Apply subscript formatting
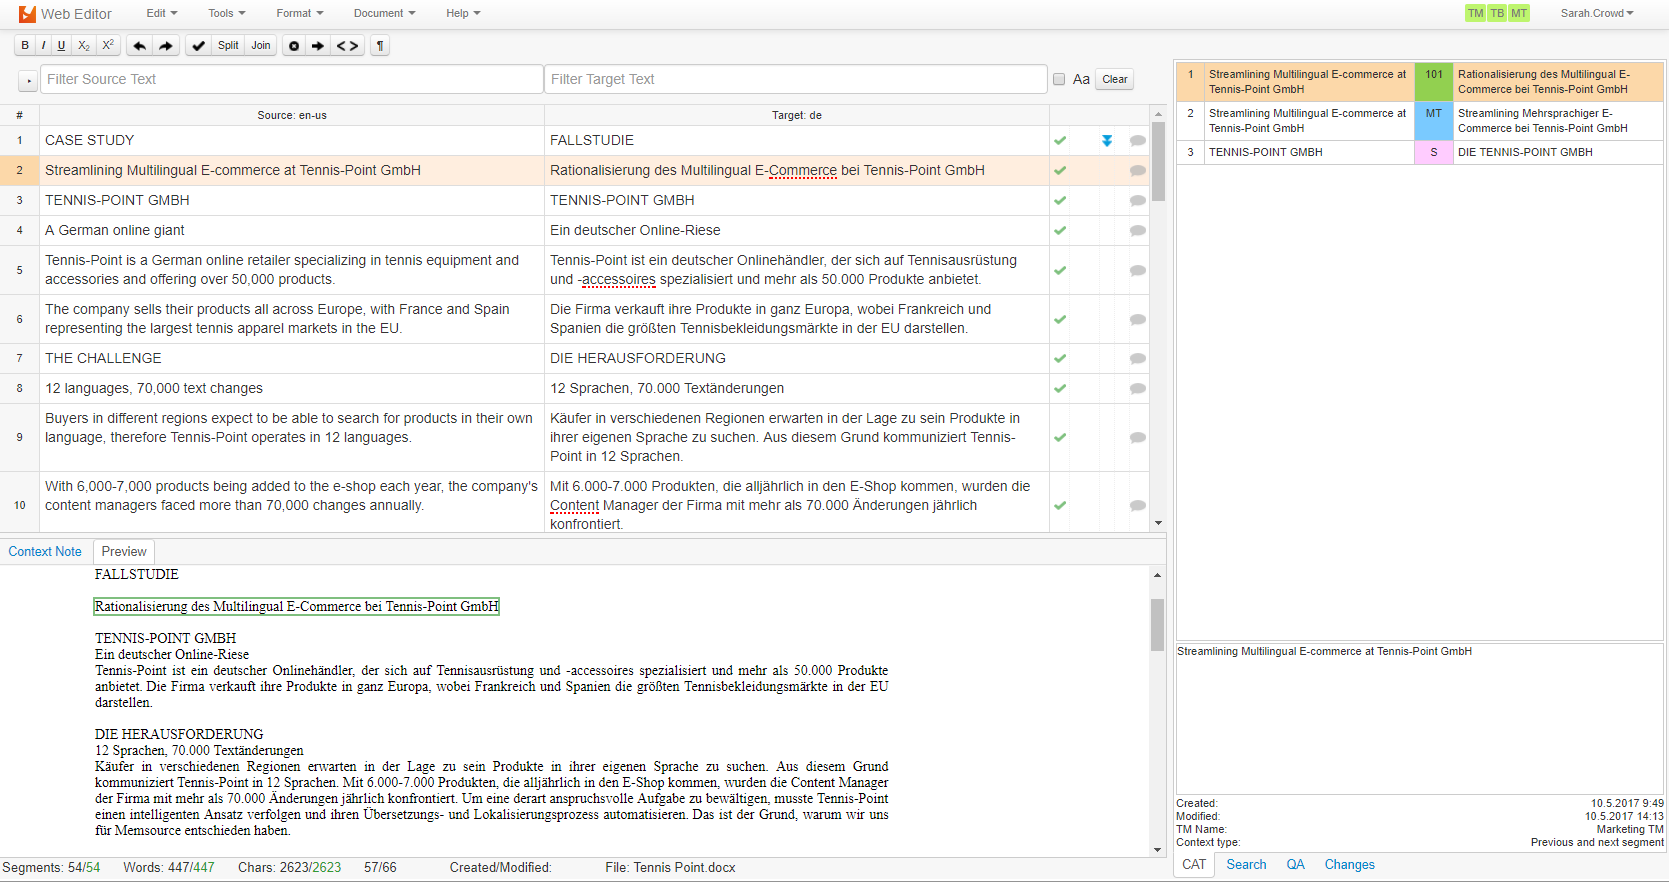The height and width of the screenshot is (882, 1669). [84, 46]
